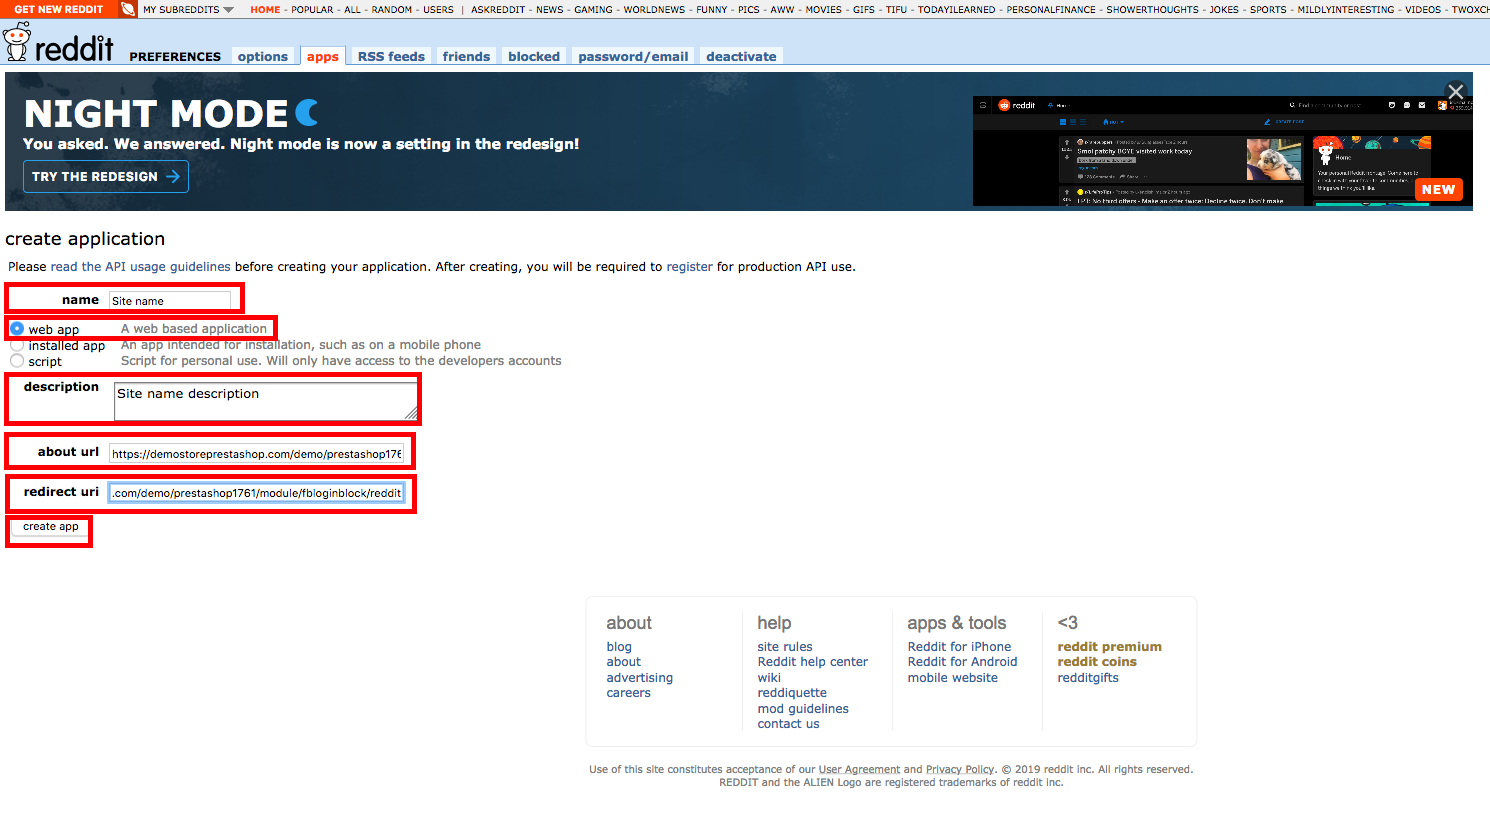
Task: Open GIFS subreddit link
Action: [x=864, y=9]
